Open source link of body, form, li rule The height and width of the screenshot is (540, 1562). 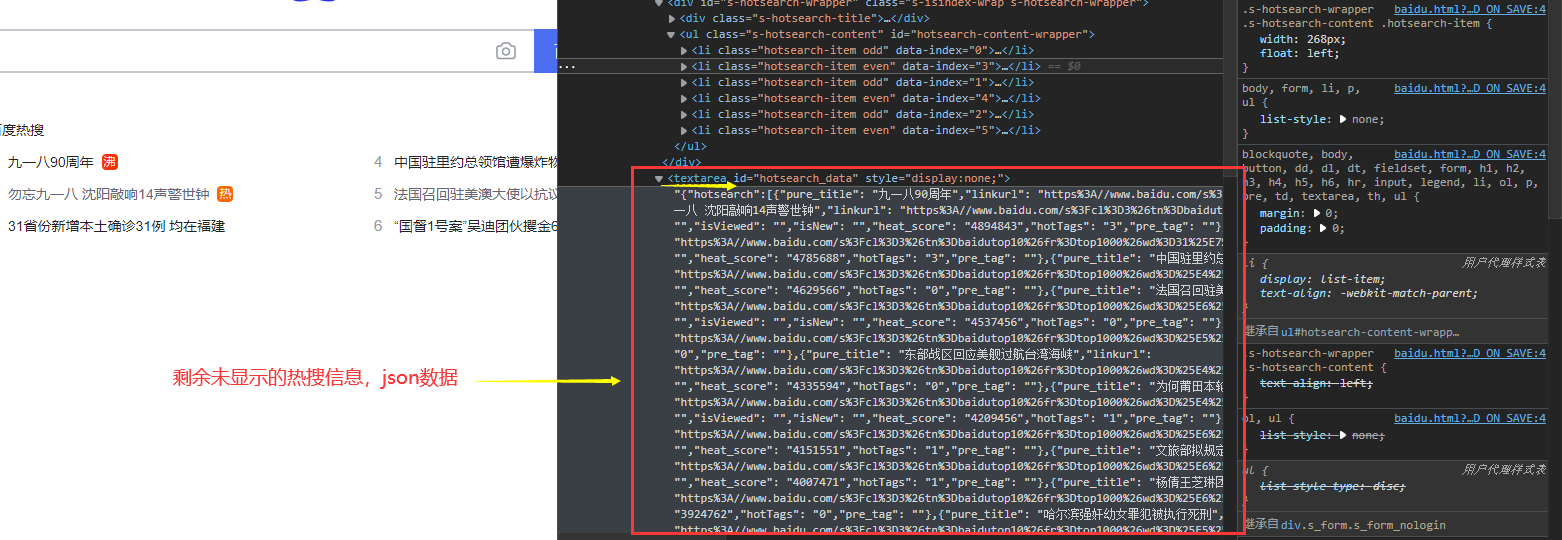pos(1470,89)
